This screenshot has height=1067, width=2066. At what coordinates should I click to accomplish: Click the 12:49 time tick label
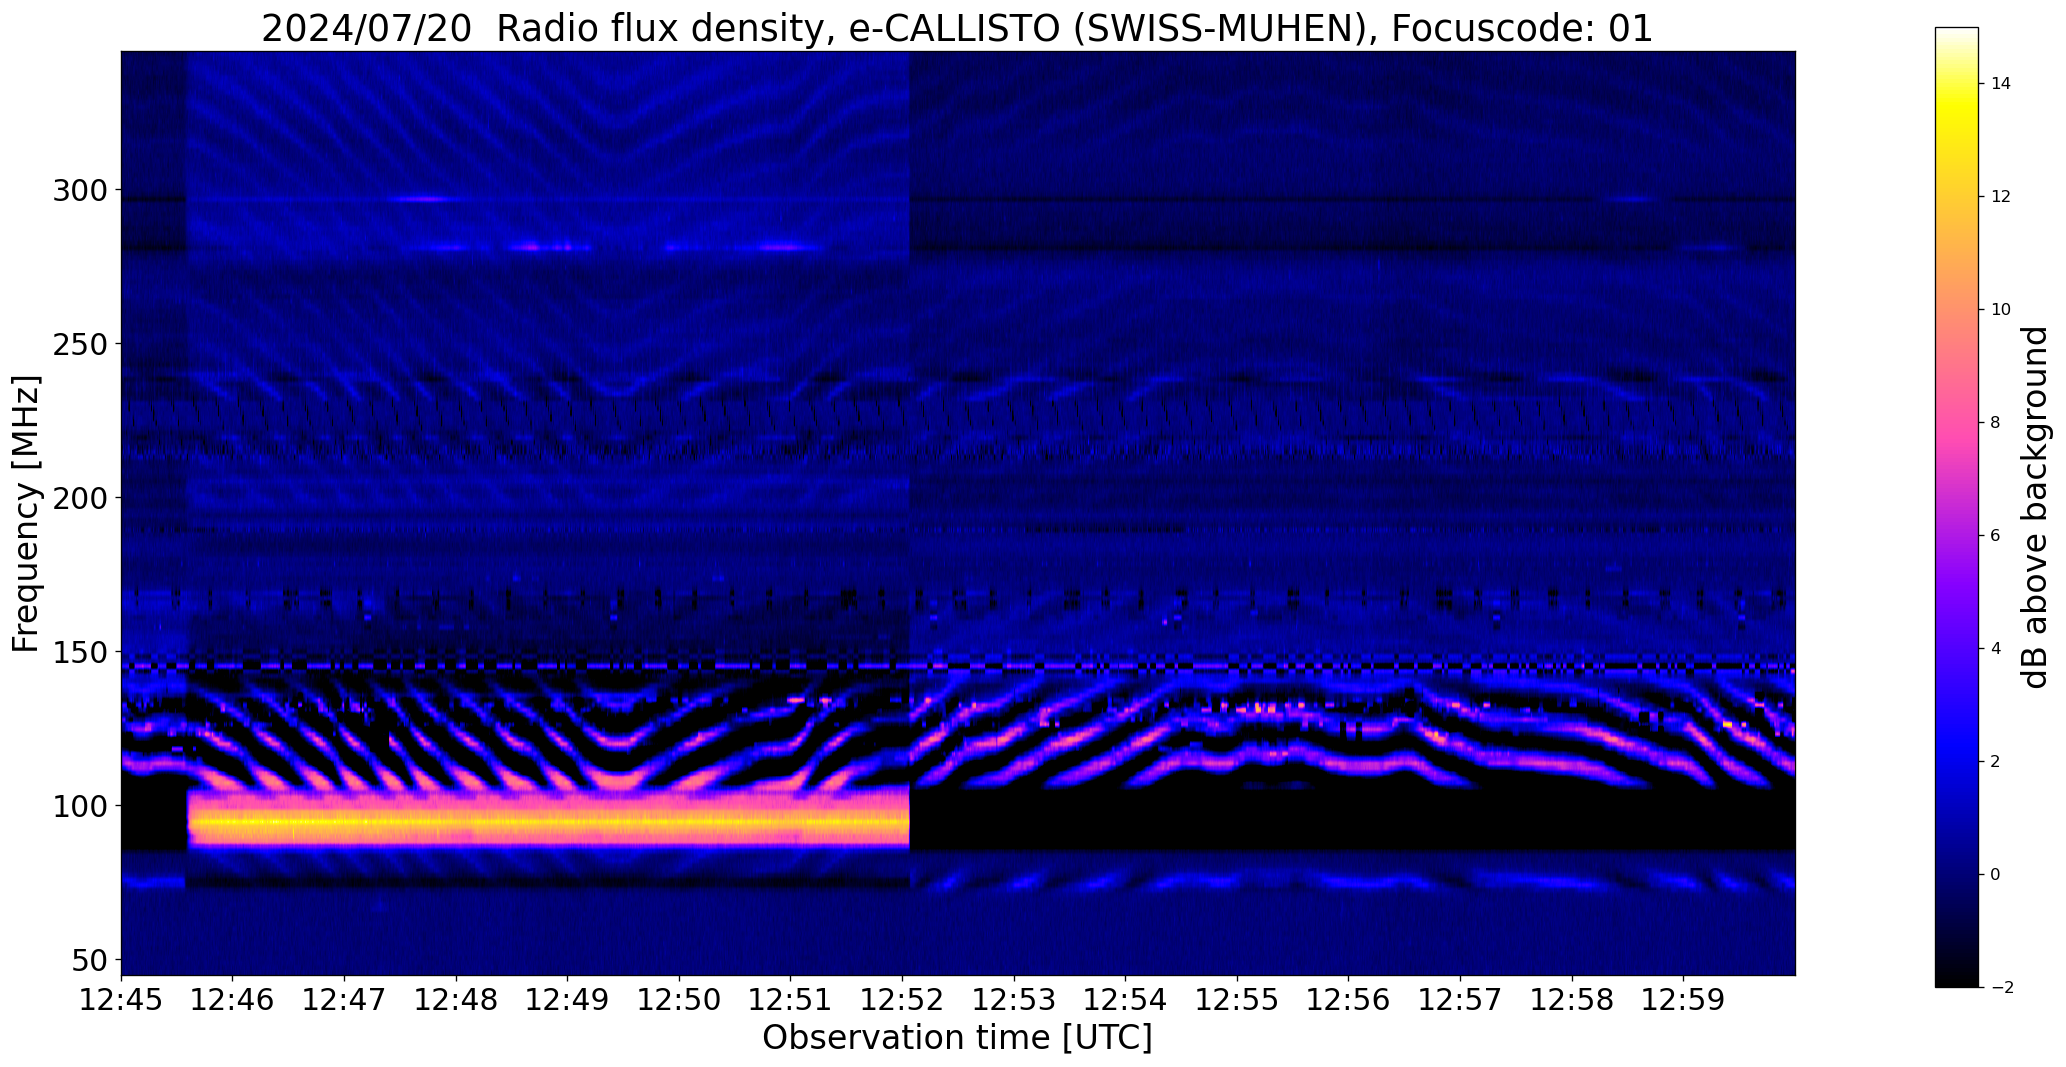click(x=568, y=999)
